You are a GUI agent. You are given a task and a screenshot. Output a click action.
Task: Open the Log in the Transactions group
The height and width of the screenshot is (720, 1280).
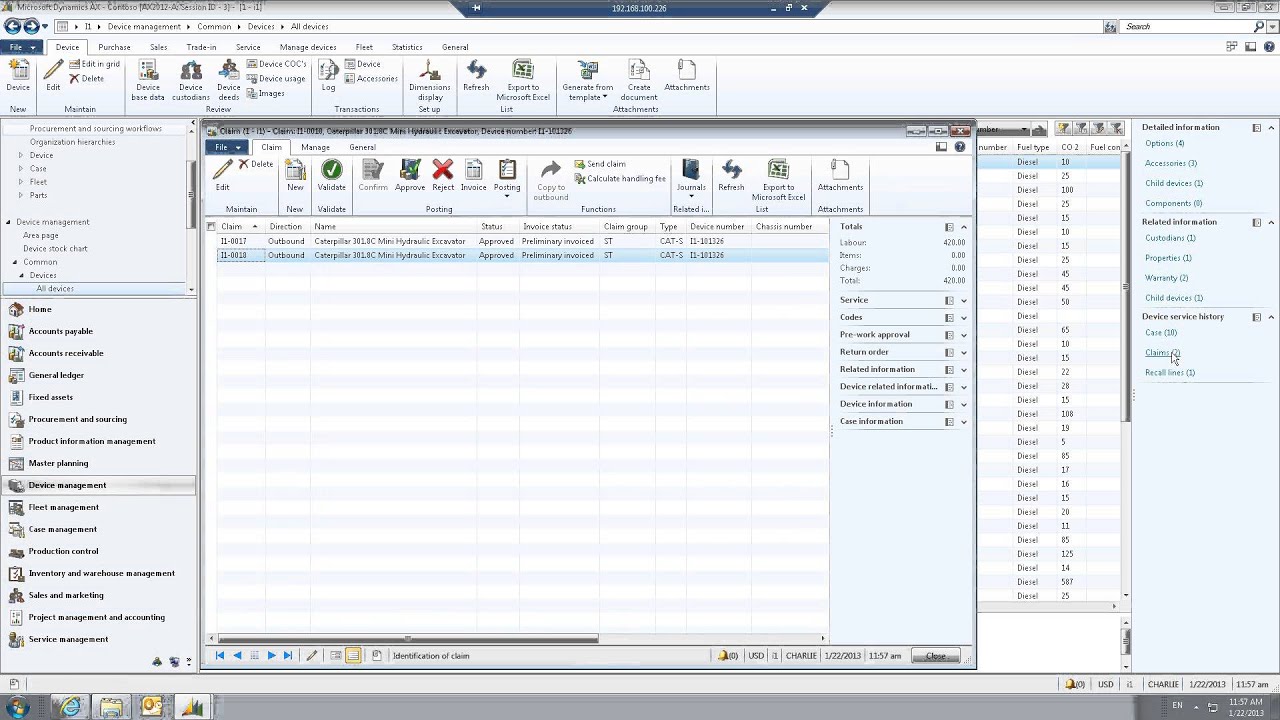click(x=328, y=76)
